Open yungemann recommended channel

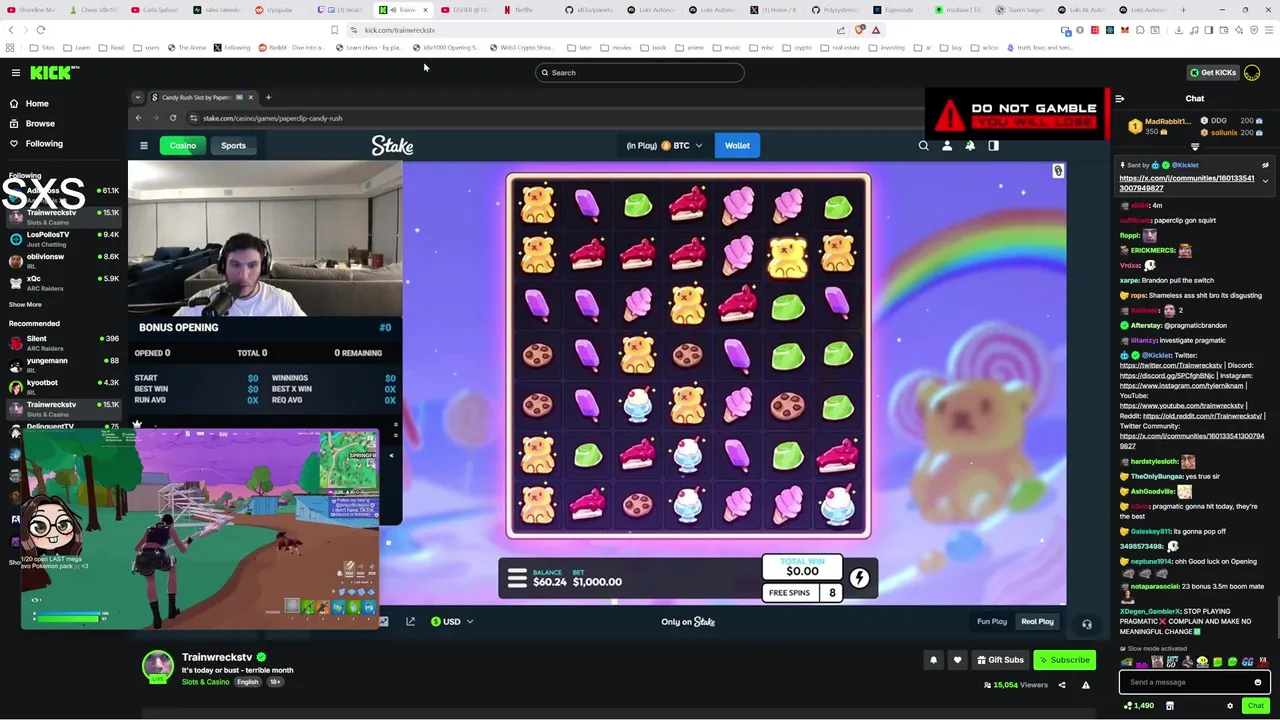(62, 364)
